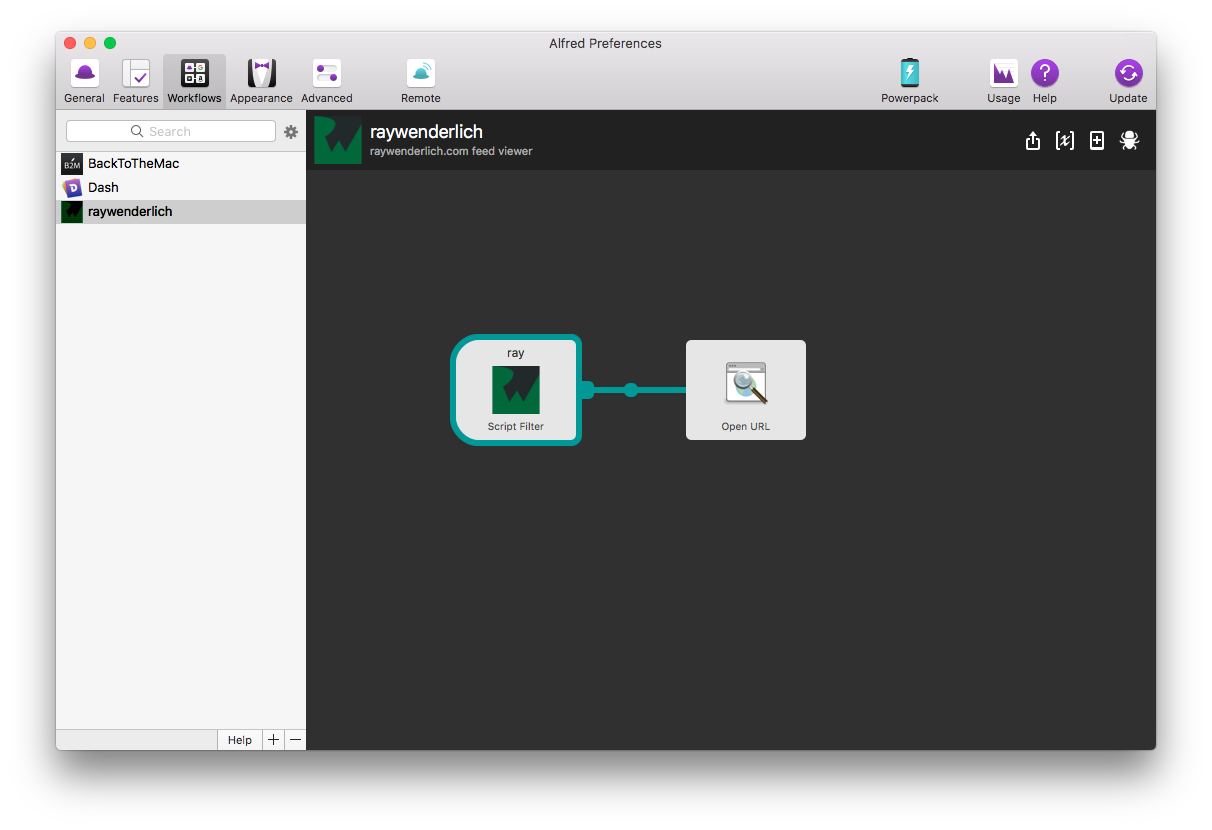Click the add workflow object plus icon
The image size is (1212, 830).
[x=1097, y=141]
